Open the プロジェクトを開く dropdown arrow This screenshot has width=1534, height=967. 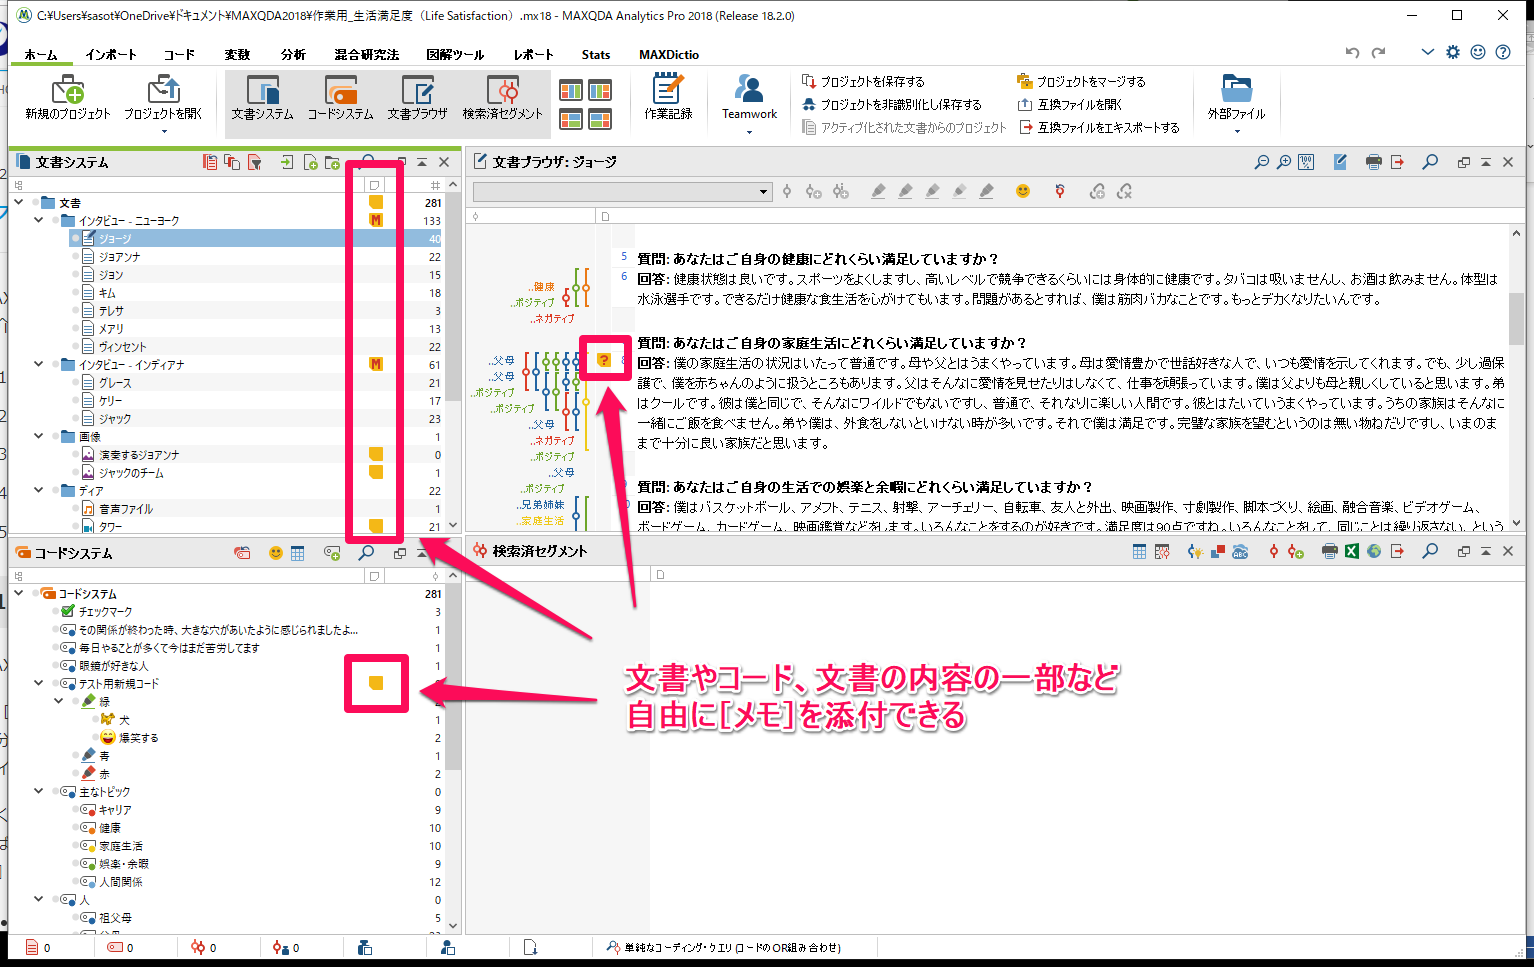[x=163, y=131]
